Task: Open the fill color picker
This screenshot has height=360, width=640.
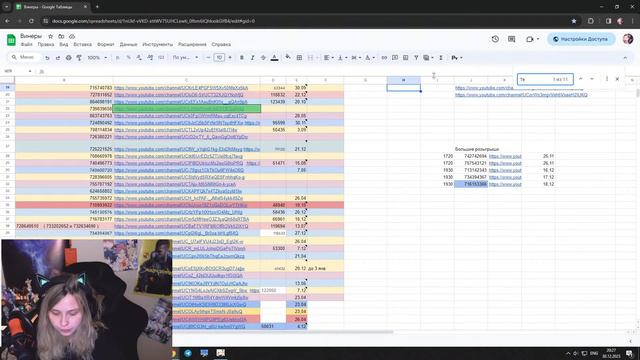Action: pos(288,58)
